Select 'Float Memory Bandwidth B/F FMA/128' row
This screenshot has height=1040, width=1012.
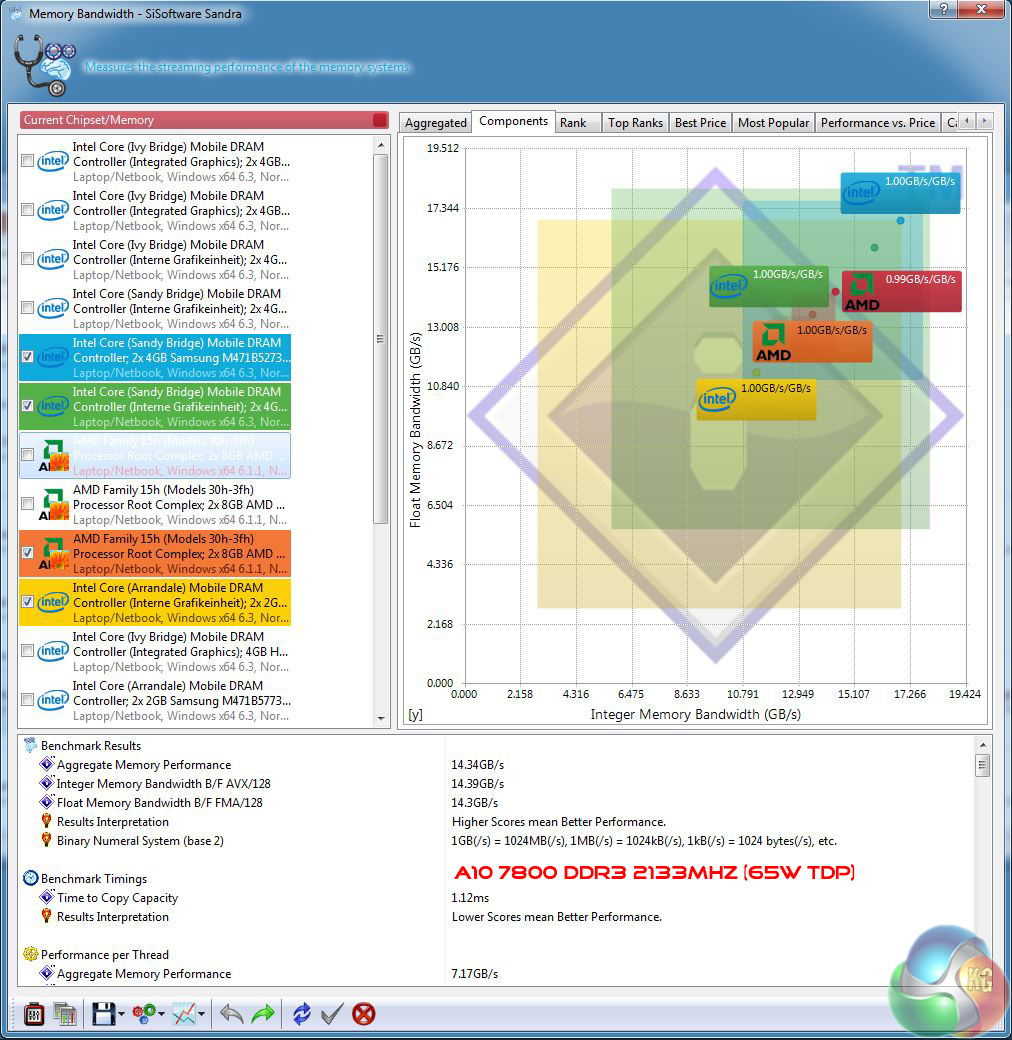pyautogui.click(x=159, y=803)
